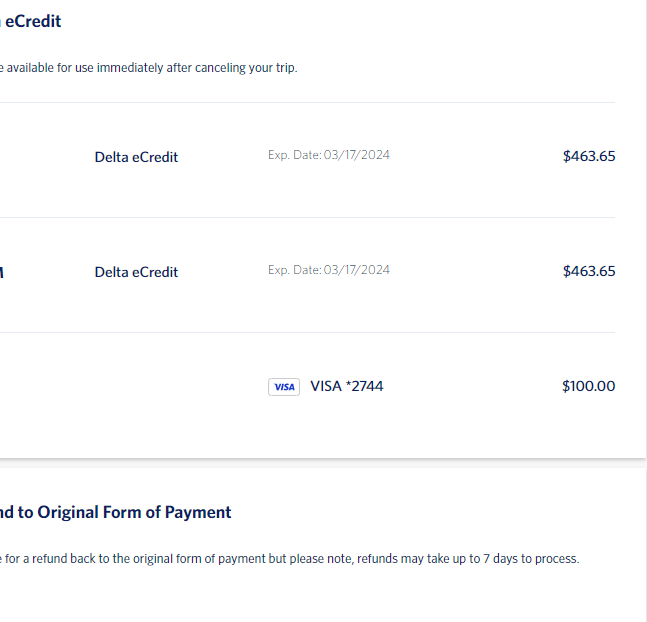Click the eCredit section heading
647x622 pixels.
click(31, 21)
